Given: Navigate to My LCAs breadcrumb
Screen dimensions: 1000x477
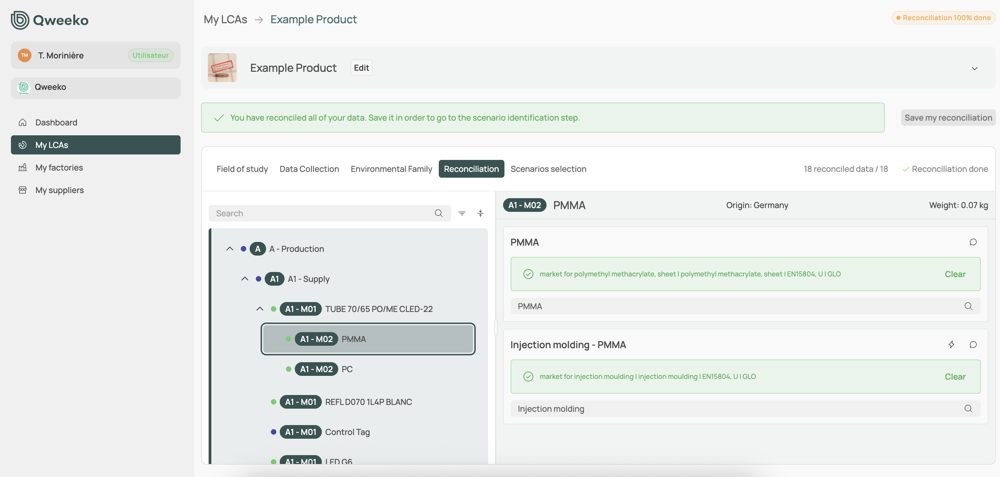Looking at the screenshot, I should 225,19.
